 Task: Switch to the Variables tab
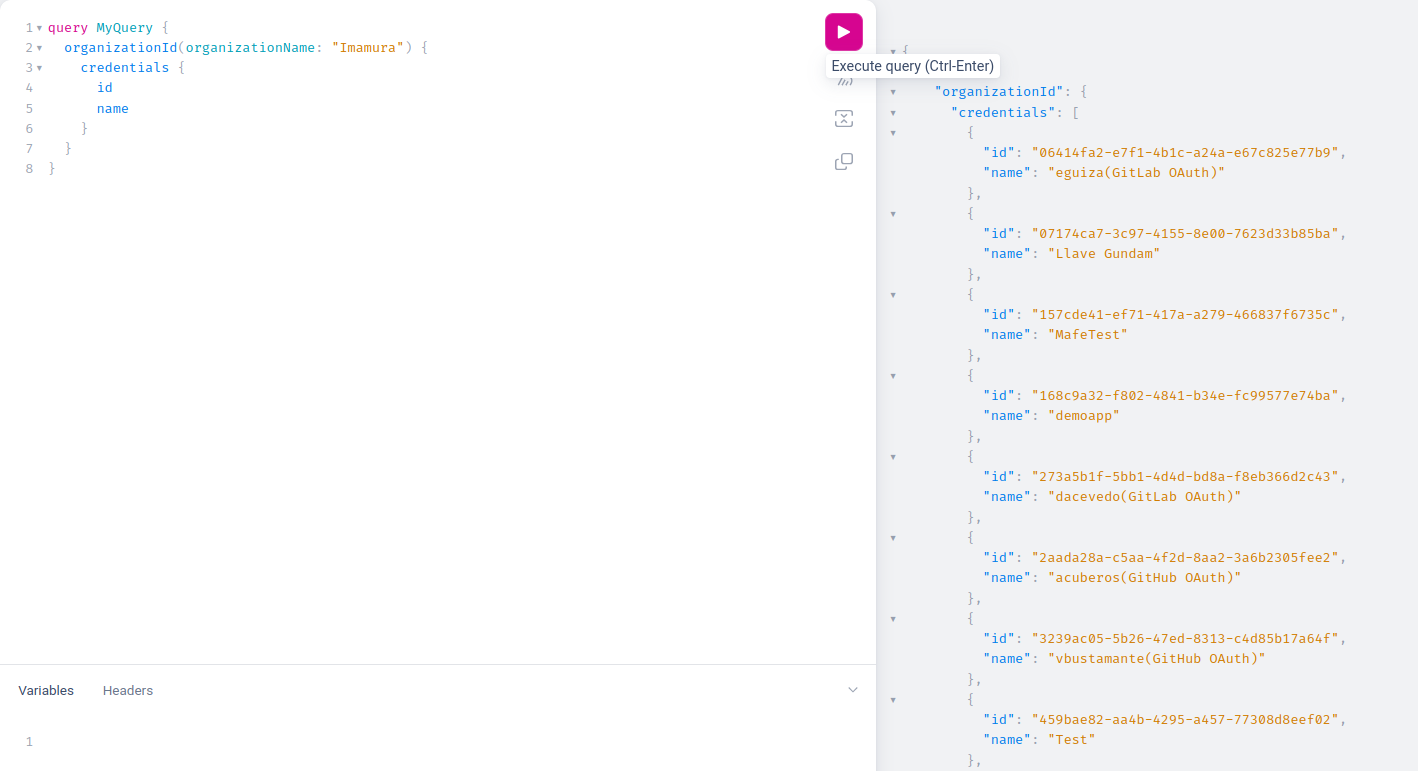pyautogui.click(x=46, y=690)
